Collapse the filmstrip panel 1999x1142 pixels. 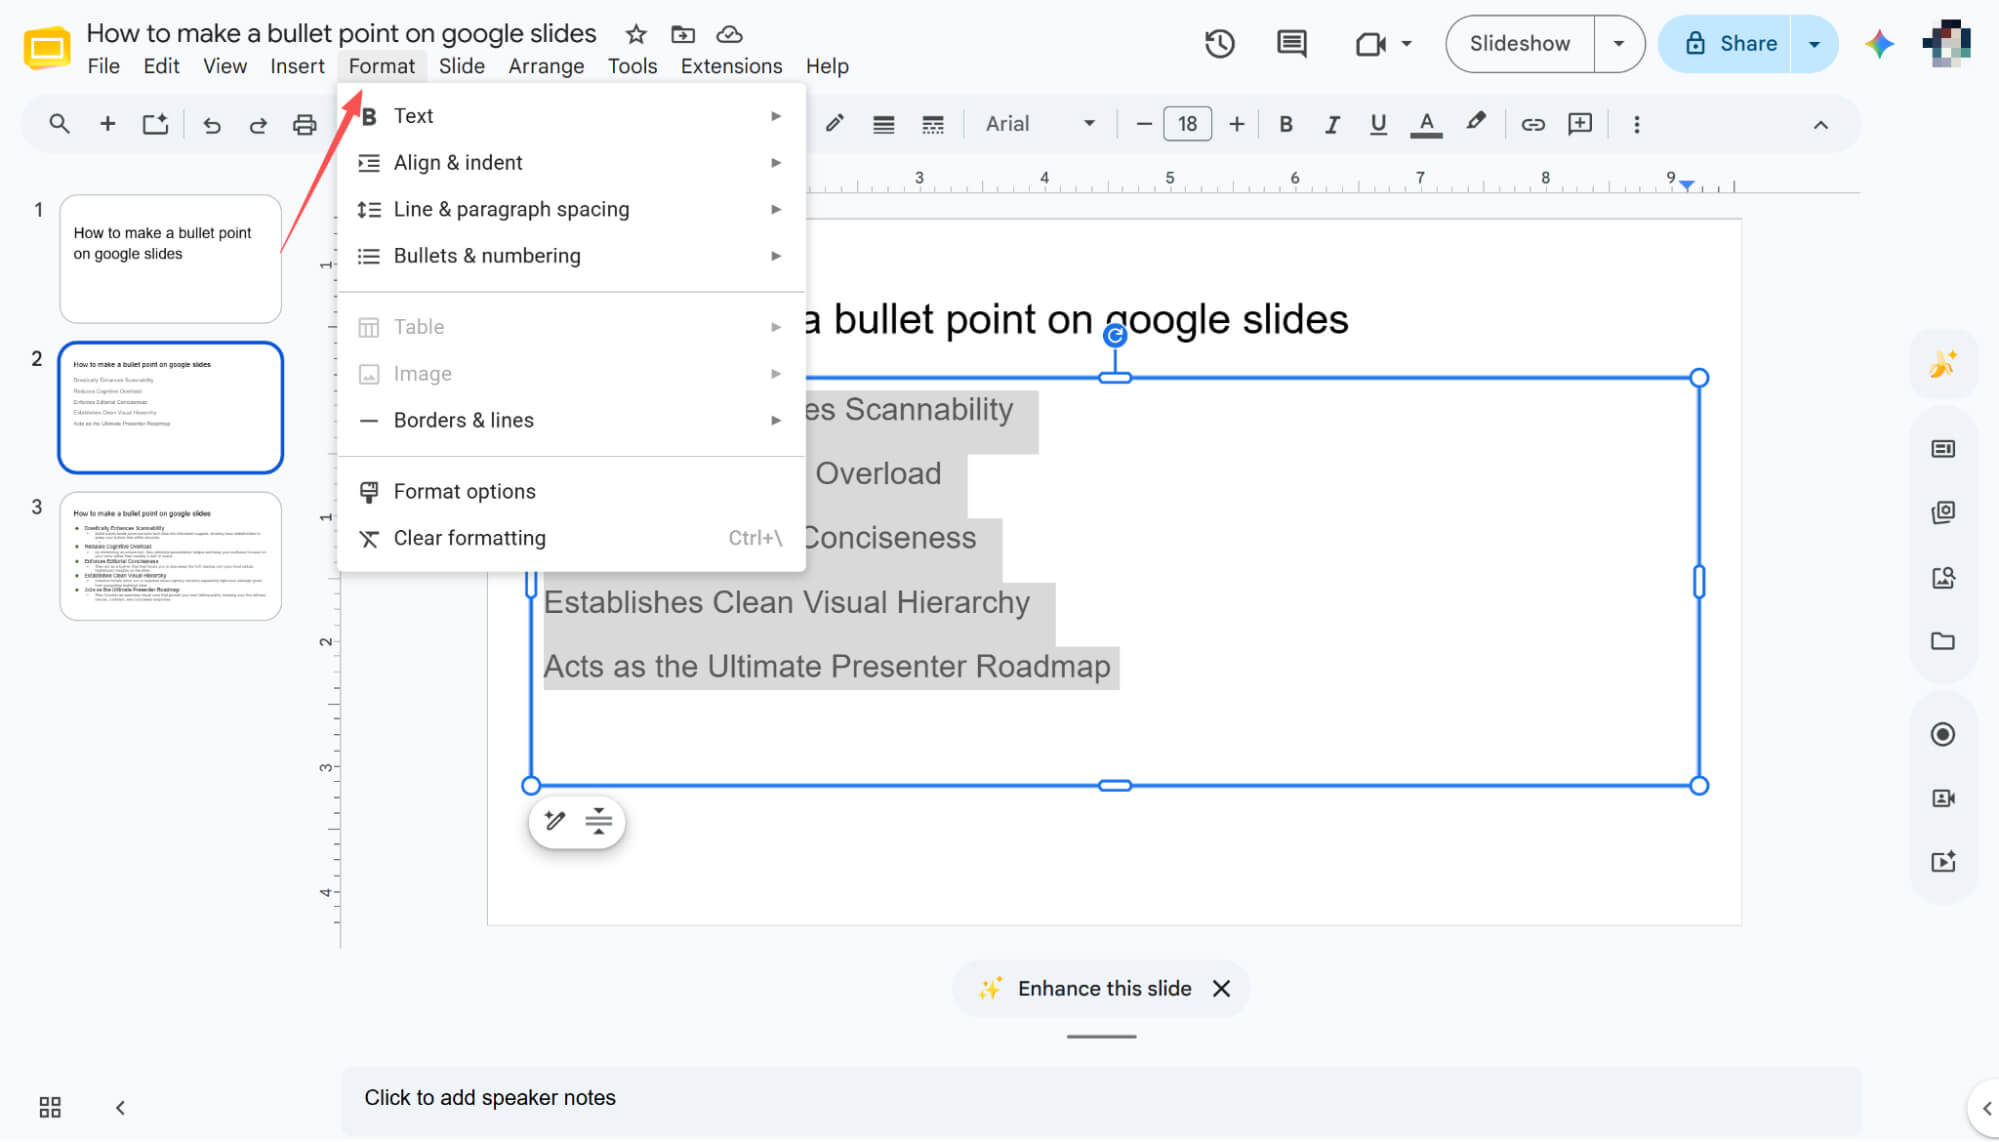[x=120, y=1107]
